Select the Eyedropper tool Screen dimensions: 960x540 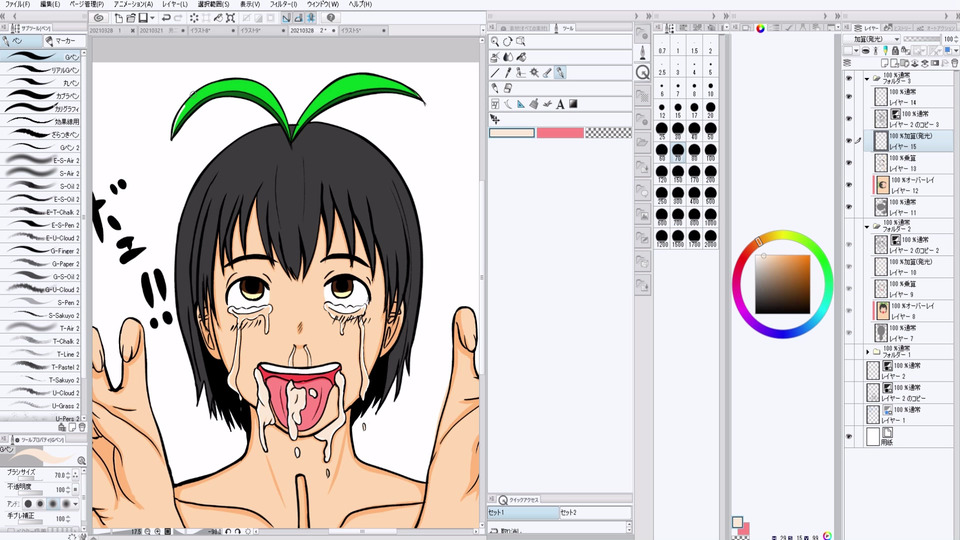[508, 73]
